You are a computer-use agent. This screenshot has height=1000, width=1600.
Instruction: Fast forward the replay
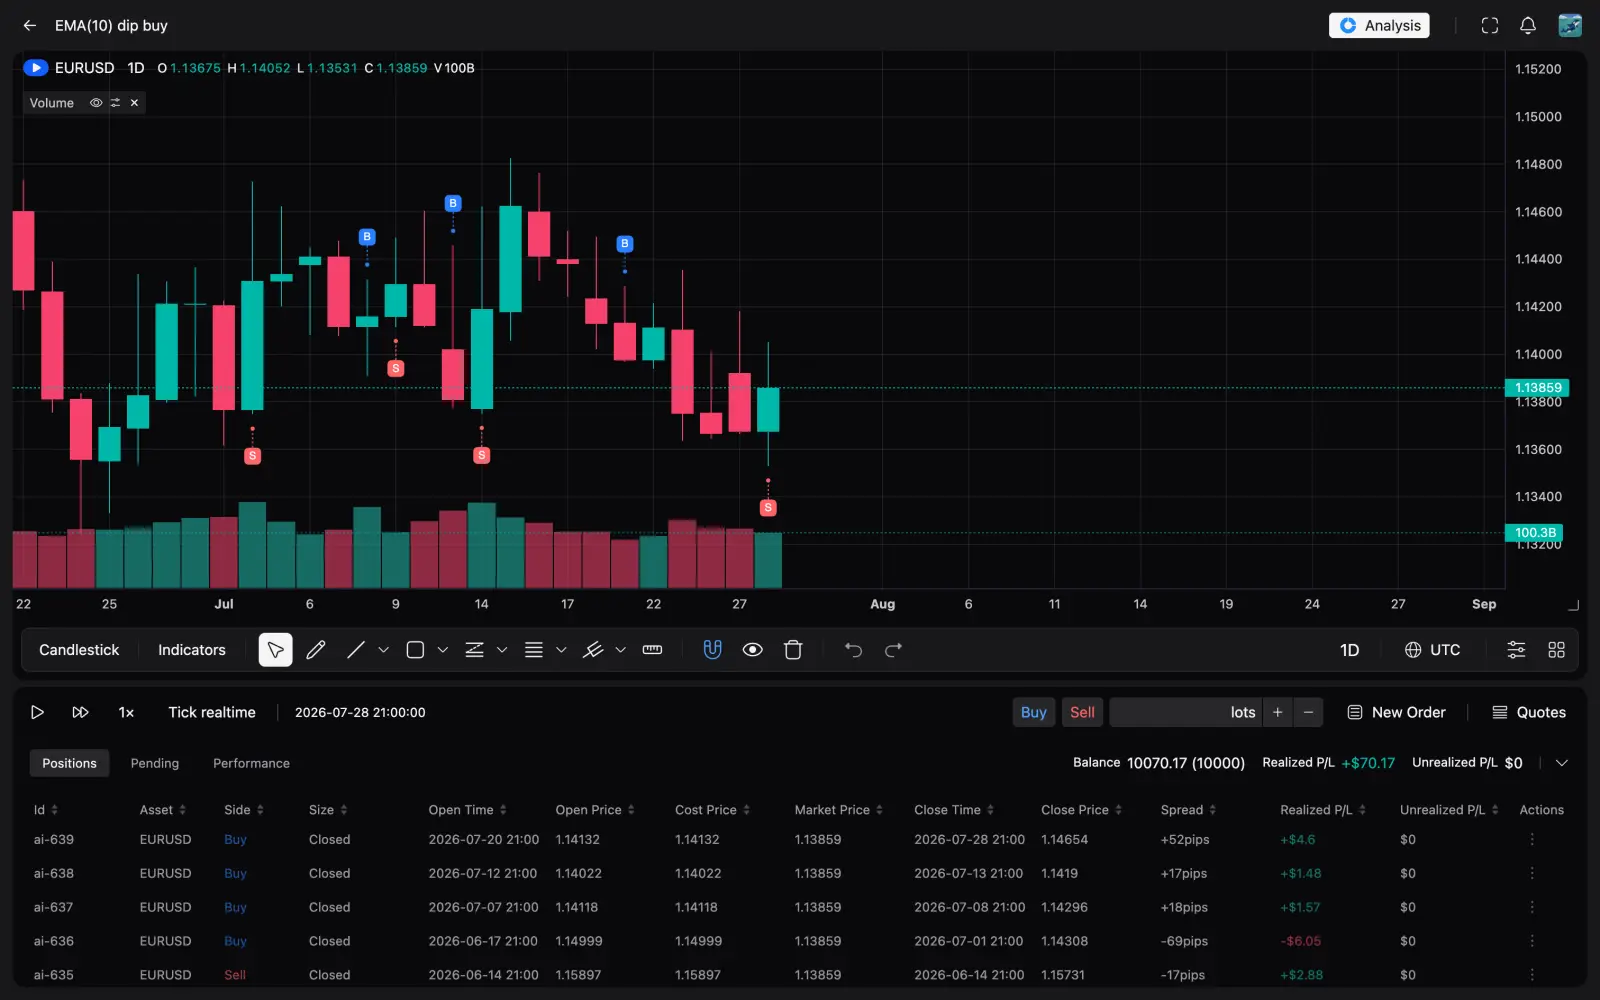[x=80, y=713]
